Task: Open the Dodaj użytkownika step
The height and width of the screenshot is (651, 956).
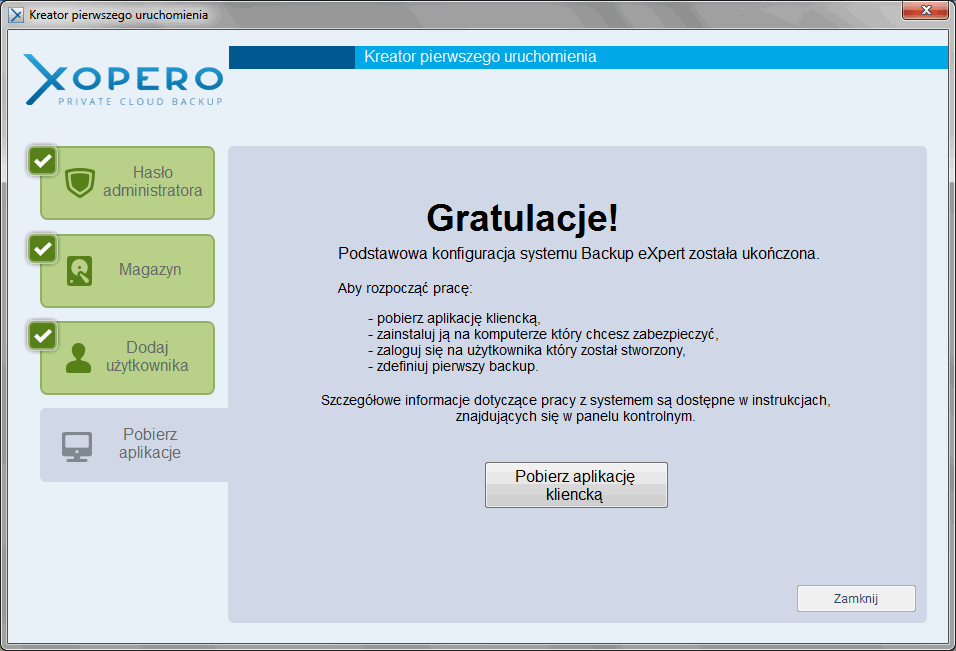Action: tap(127, 358)
